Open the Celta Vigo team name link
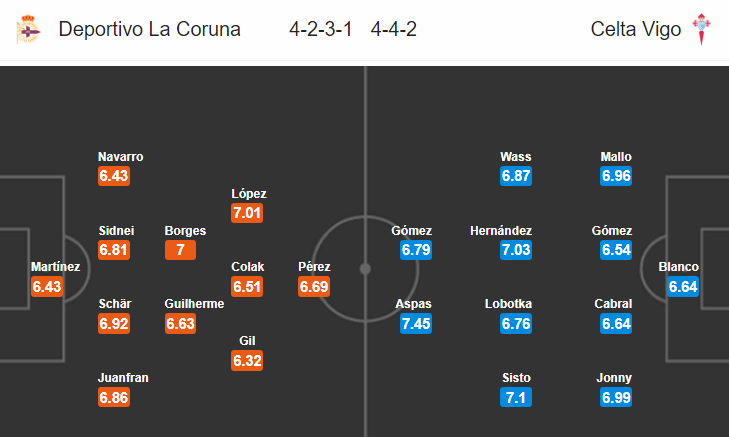The image size is (729, 437). coord(636,29)
